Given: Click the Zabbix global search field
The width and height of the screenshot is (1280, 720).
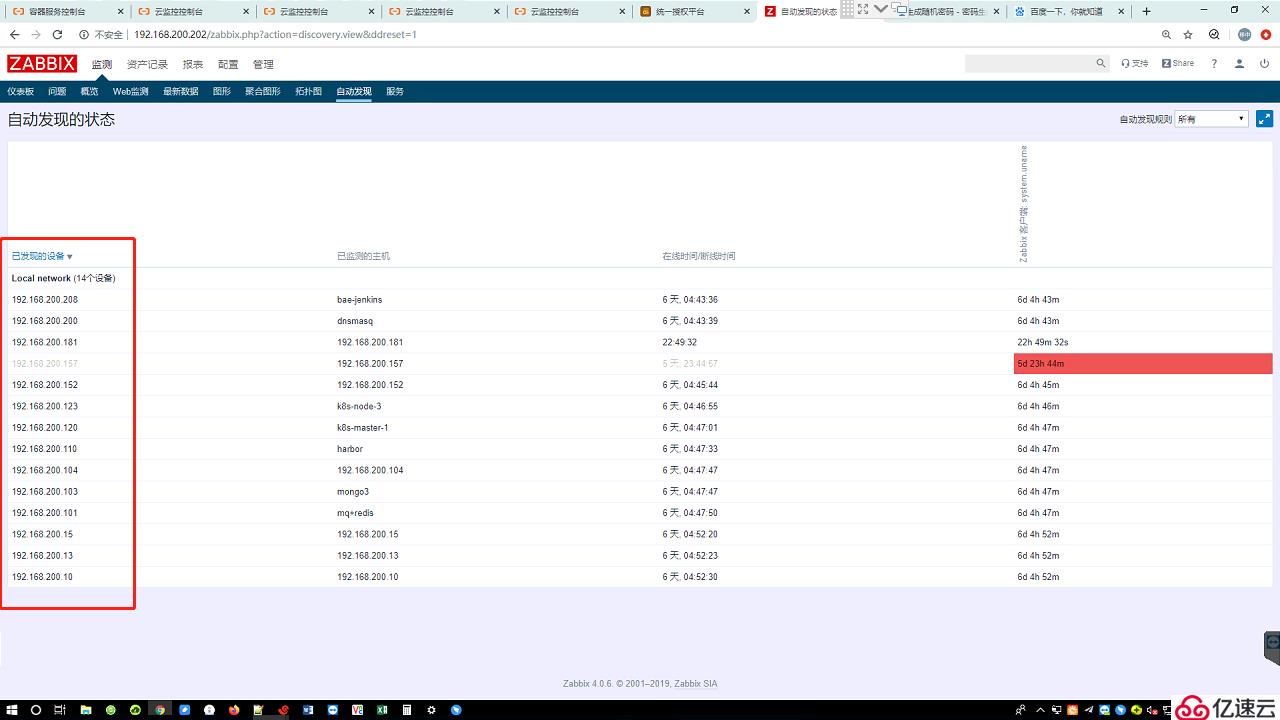Looking at the screenshot, I should tap(1030, 63).
